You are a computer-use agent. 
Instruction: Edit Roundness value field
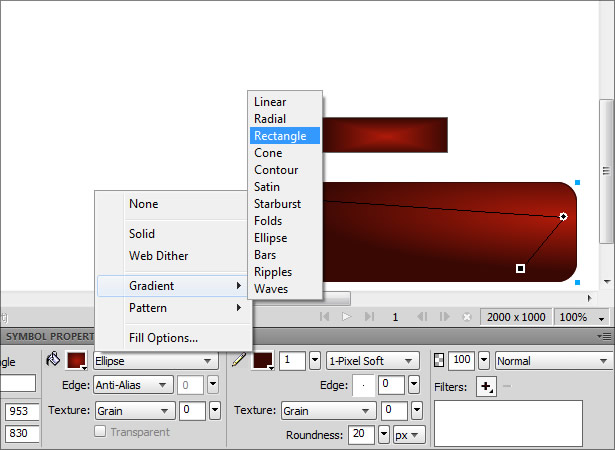click(361, 435)
